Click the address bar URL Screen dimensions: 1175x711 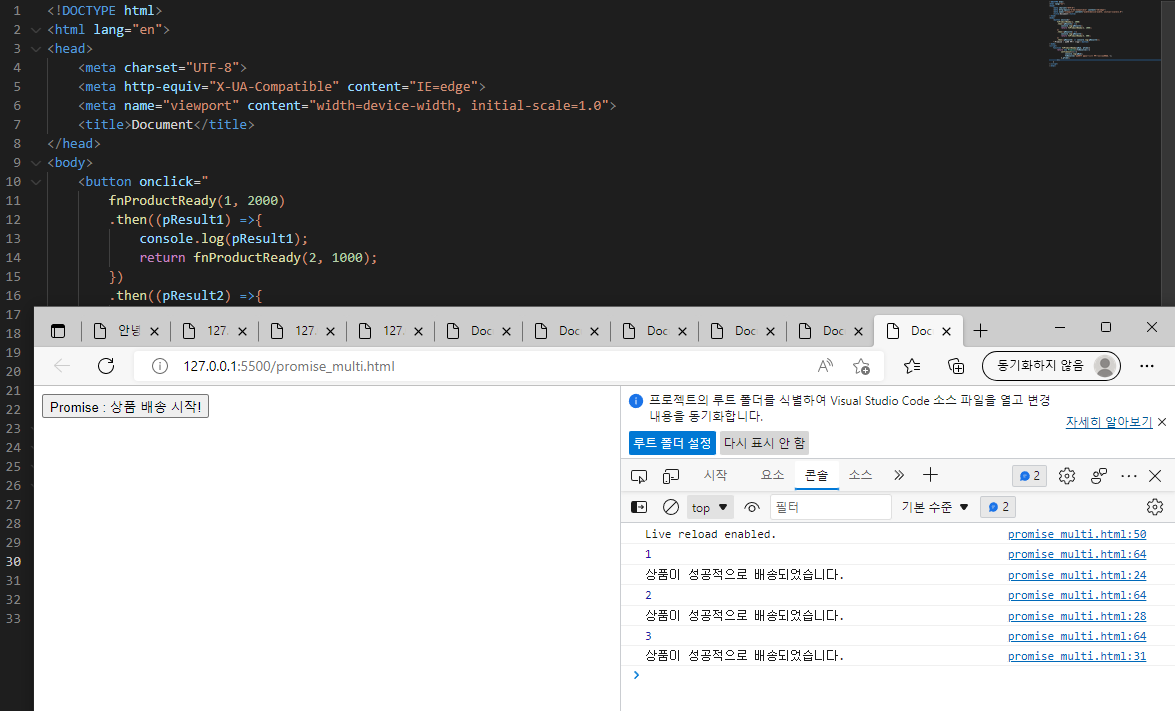pos(289,366)
